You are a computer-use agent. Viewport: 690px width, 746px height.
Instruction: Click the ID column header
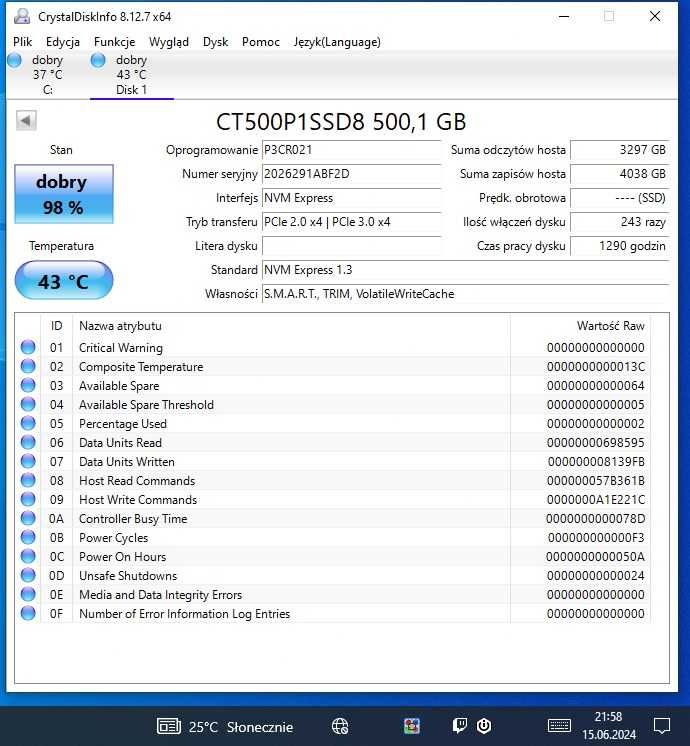coord(57,326)
